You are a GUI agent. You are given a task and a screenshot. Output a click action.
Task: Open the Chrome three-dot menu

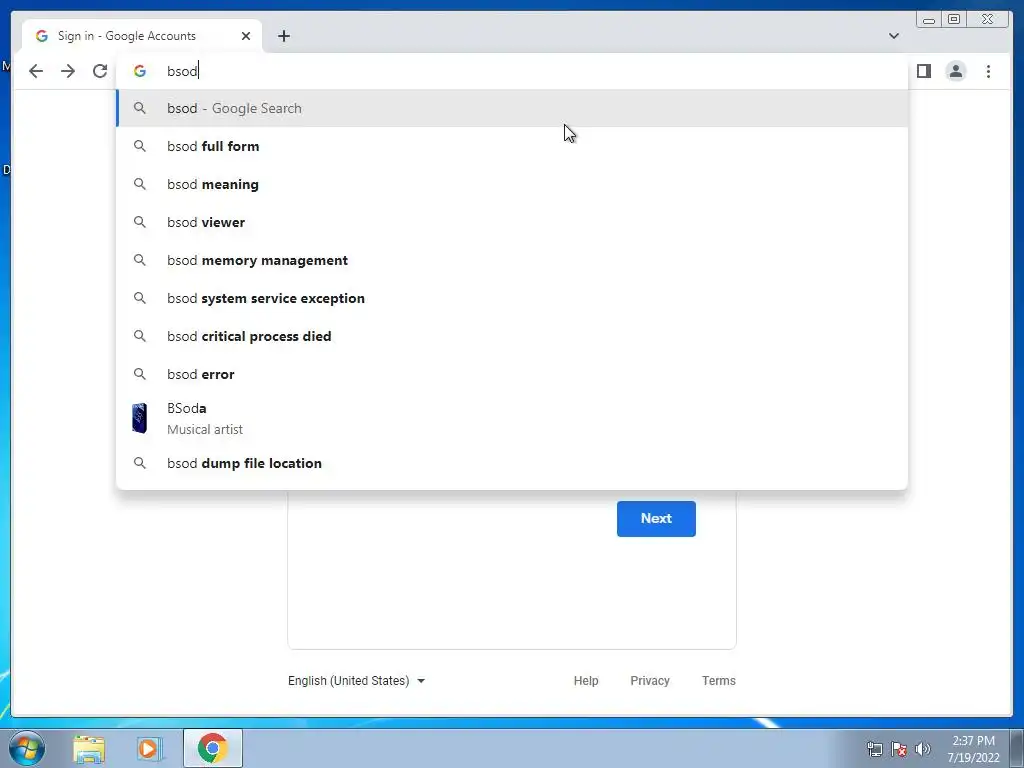click(988, 71)
